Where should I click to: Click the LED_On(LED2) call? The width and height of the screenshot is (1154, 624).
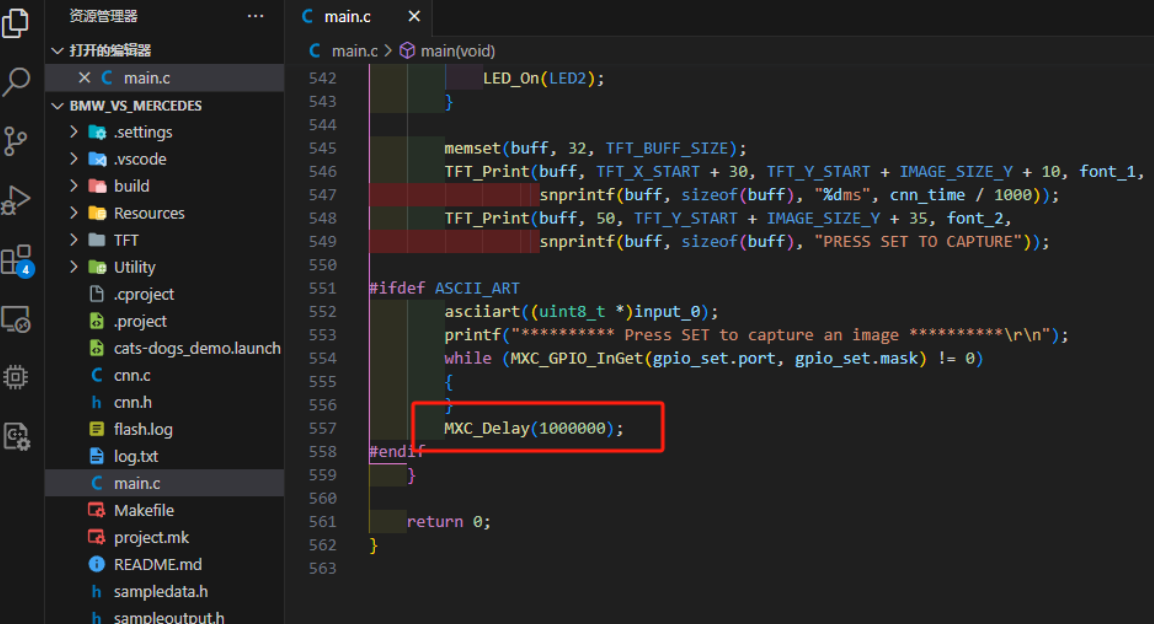point(543,78)
